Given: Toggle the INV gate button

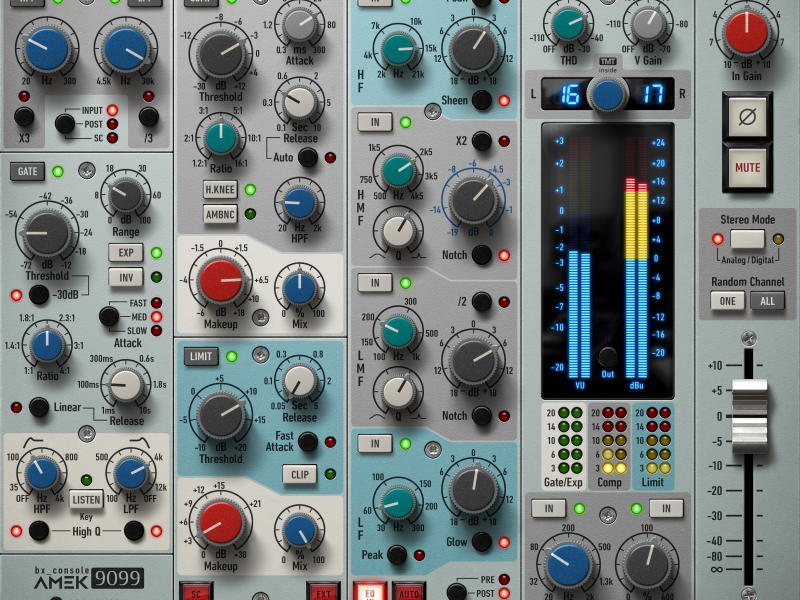Looking at the screenshot, I should coord(126,278).
